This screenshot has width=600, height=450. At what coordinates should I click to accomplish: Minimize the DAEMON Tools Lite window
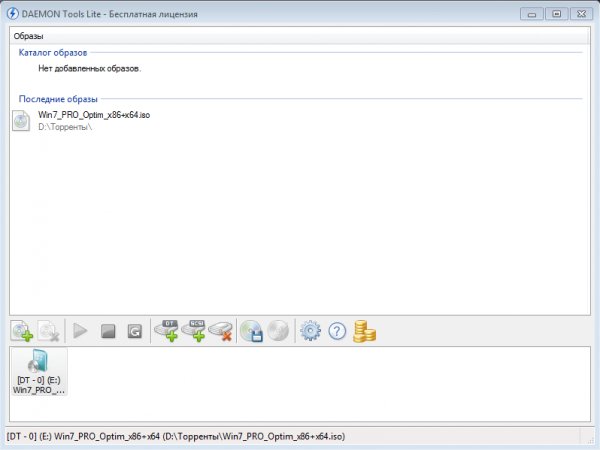point(532,14)
